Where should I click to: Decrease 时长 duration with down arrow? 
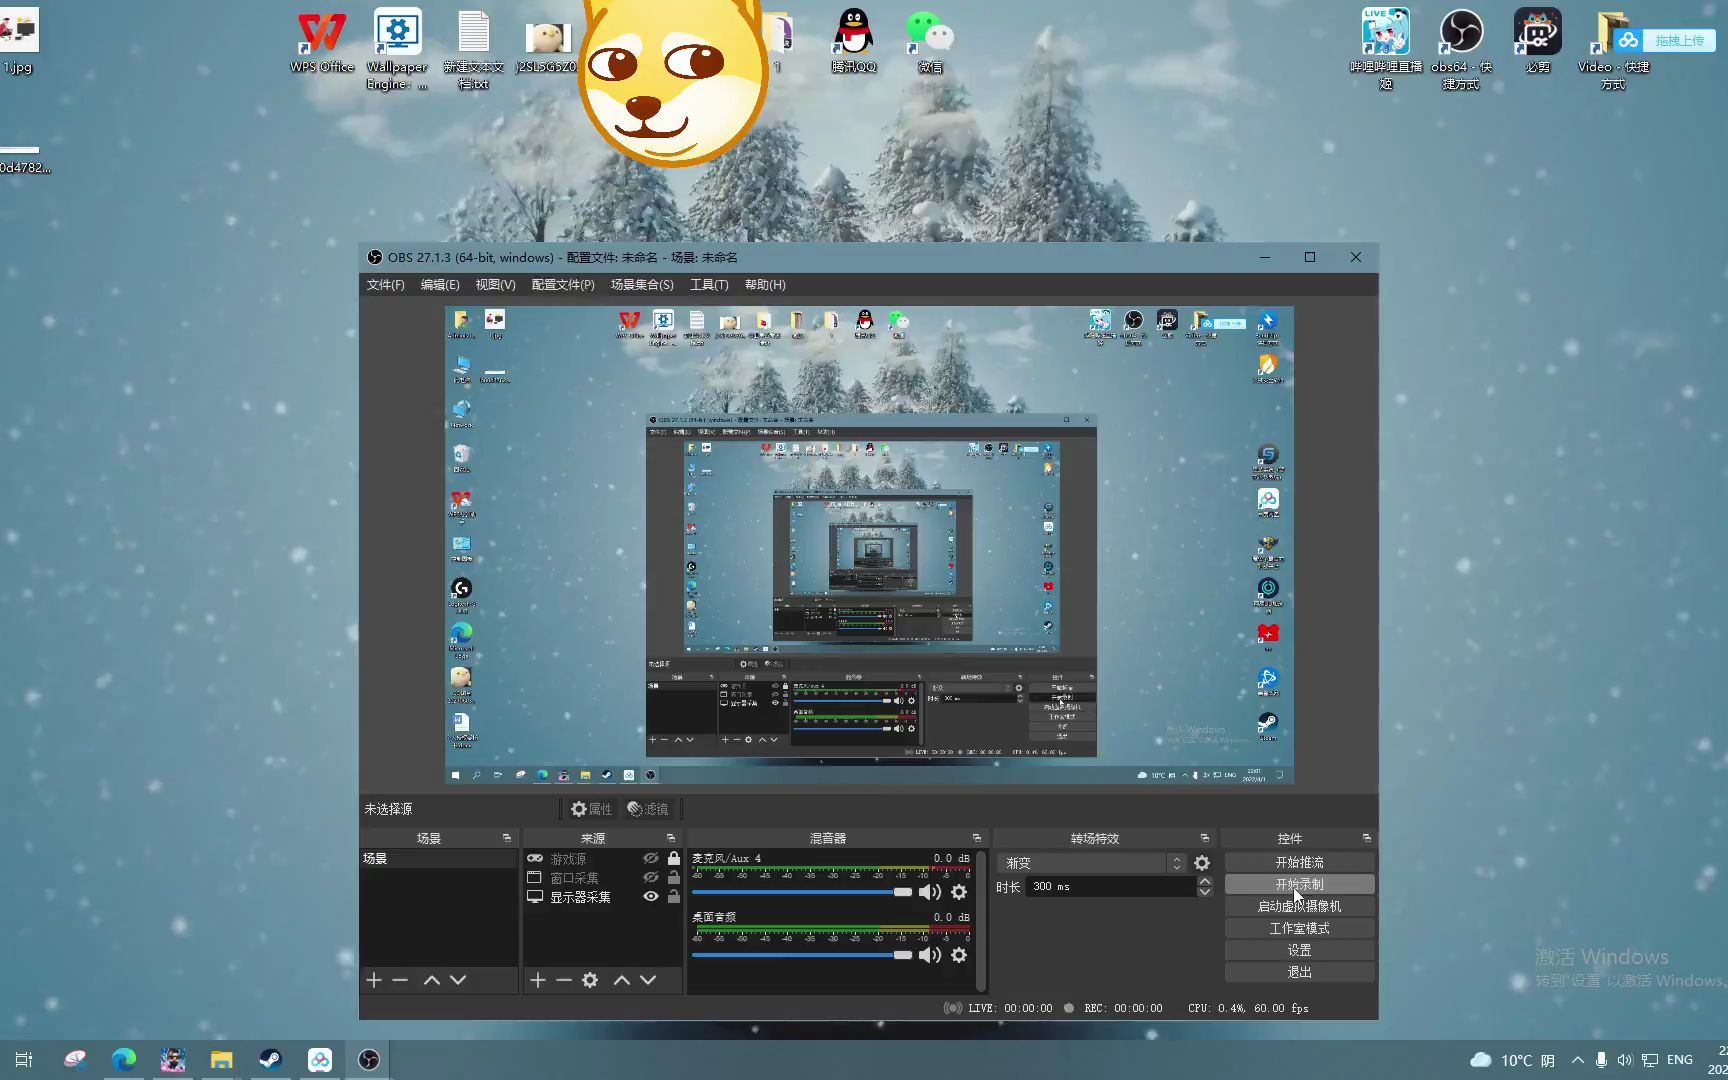pyautogui.click(x=1205, y=892)
